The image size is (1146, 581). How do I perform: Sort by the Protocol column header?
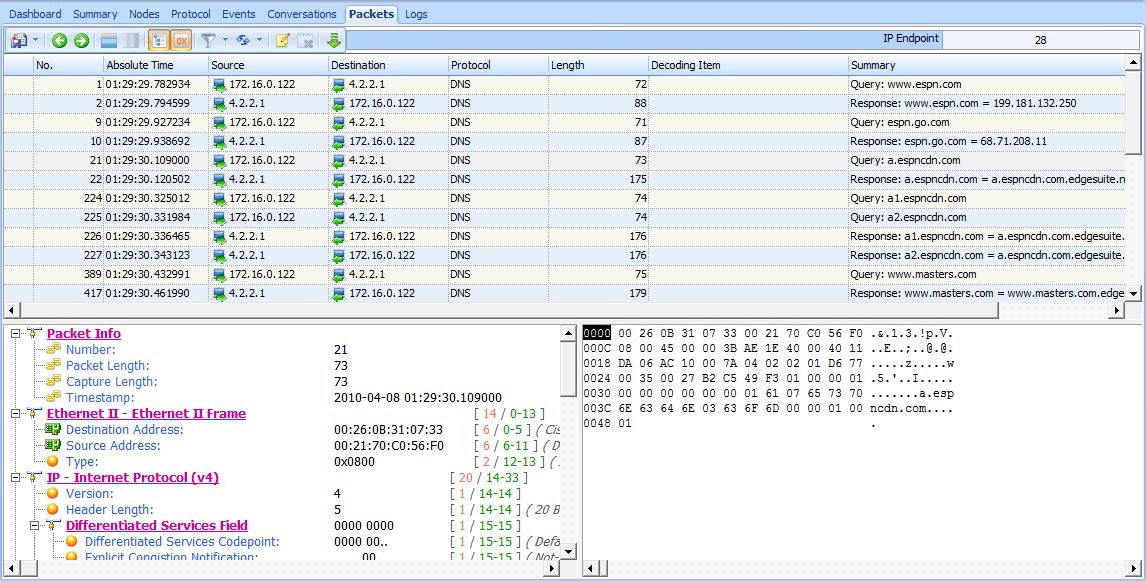pos(498,65)
